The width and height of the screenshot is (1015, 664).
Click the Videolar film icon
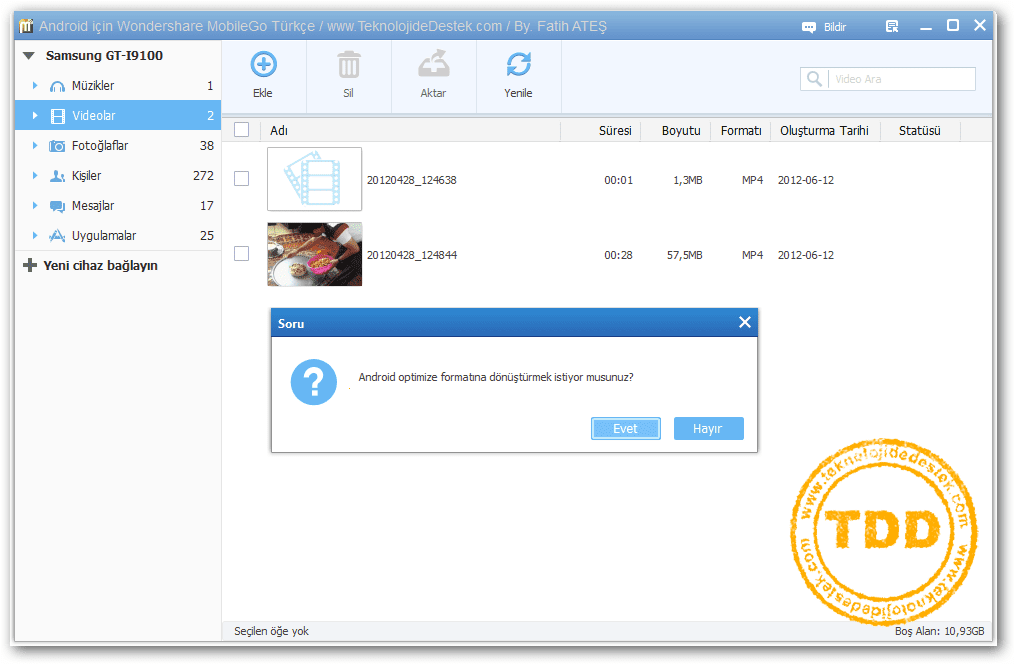tap(58, 116)
